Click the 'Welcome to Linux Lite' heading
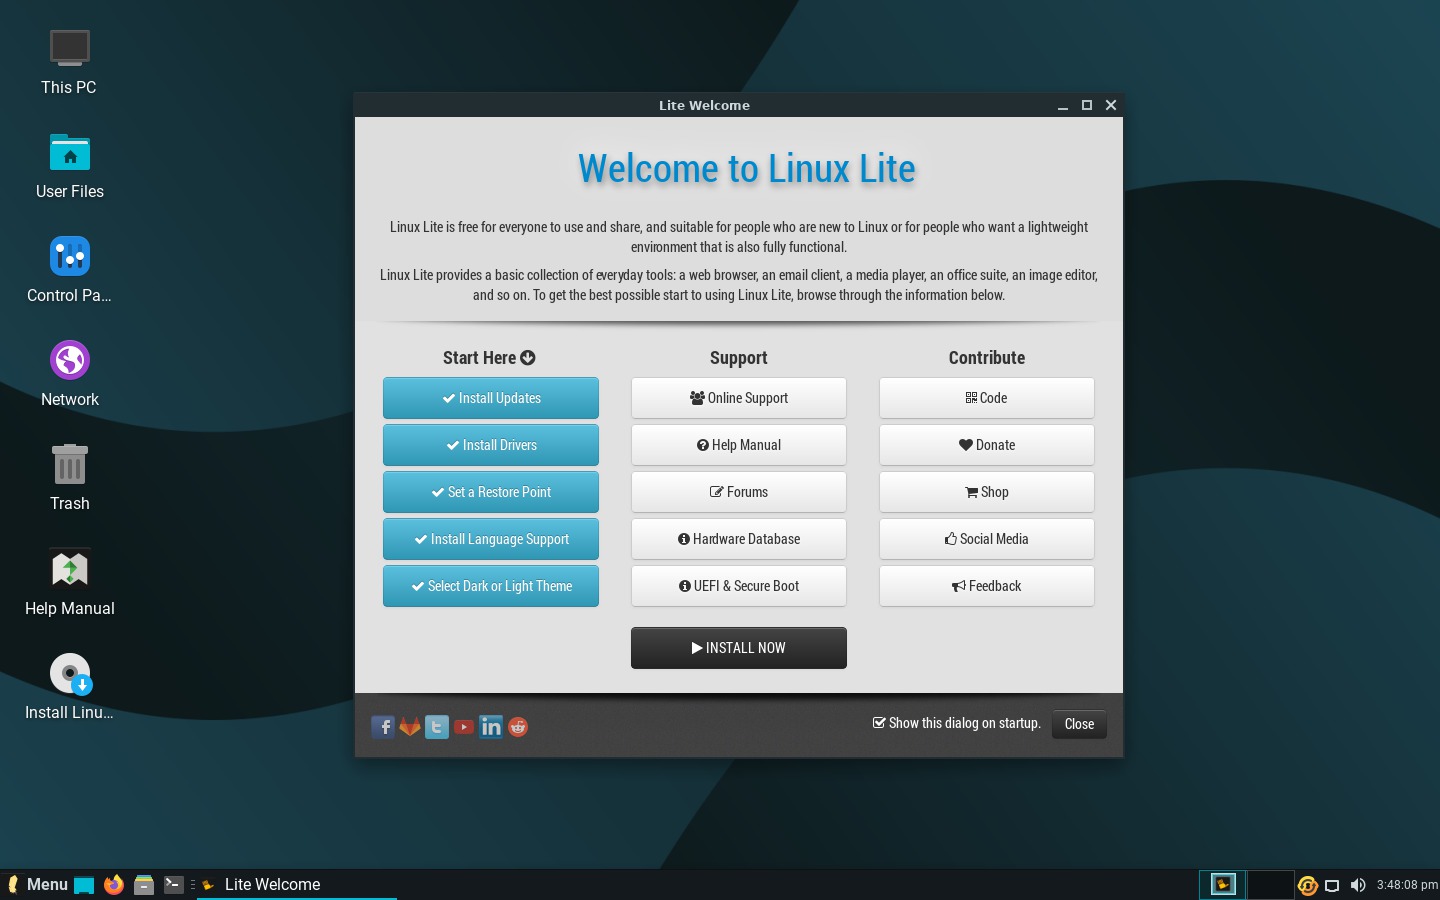 tap(747, 169)
